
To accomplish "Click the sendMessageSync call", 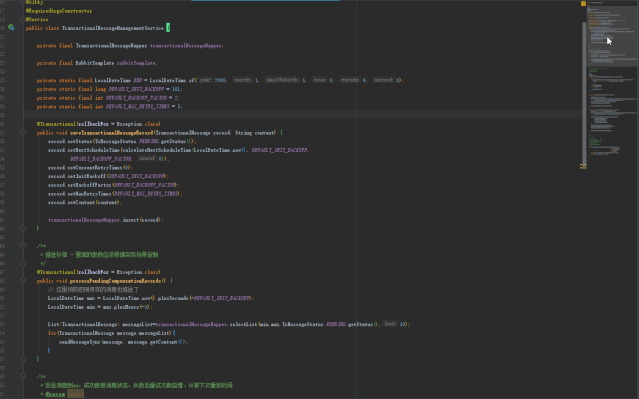I will 79,342.
